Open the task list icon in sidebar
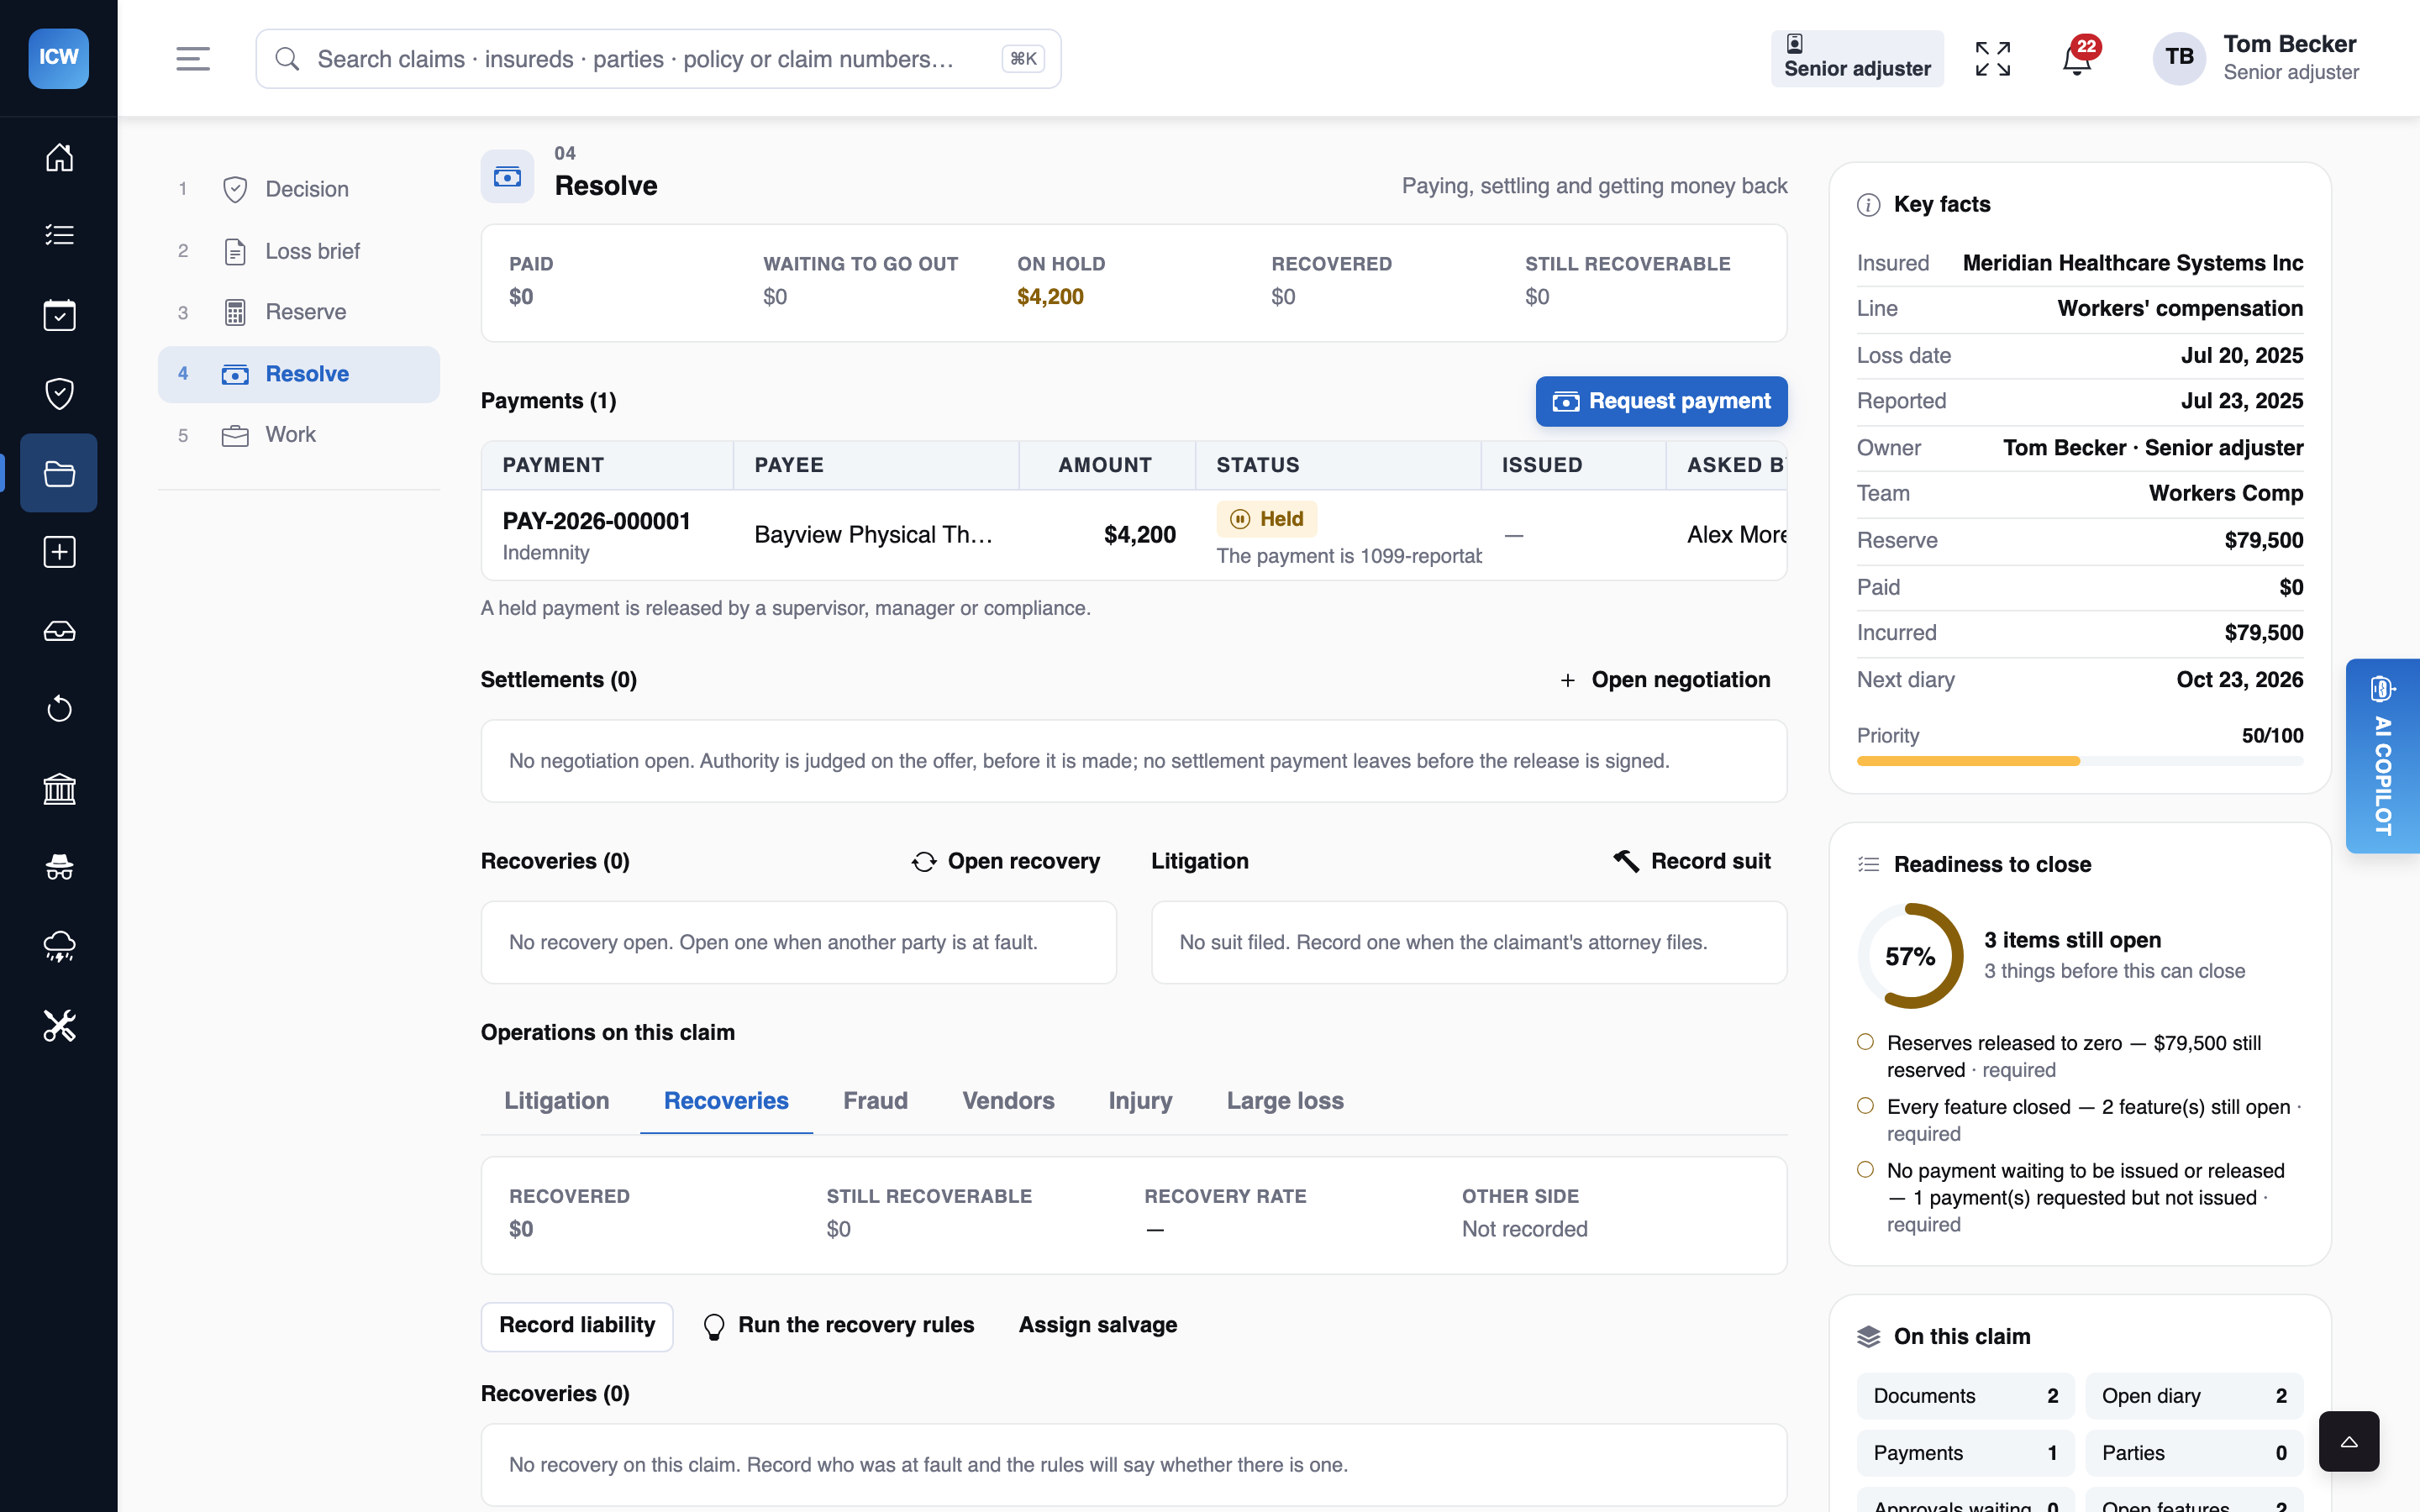Viewport: 2420px width, 1512px height. point(59,235)
